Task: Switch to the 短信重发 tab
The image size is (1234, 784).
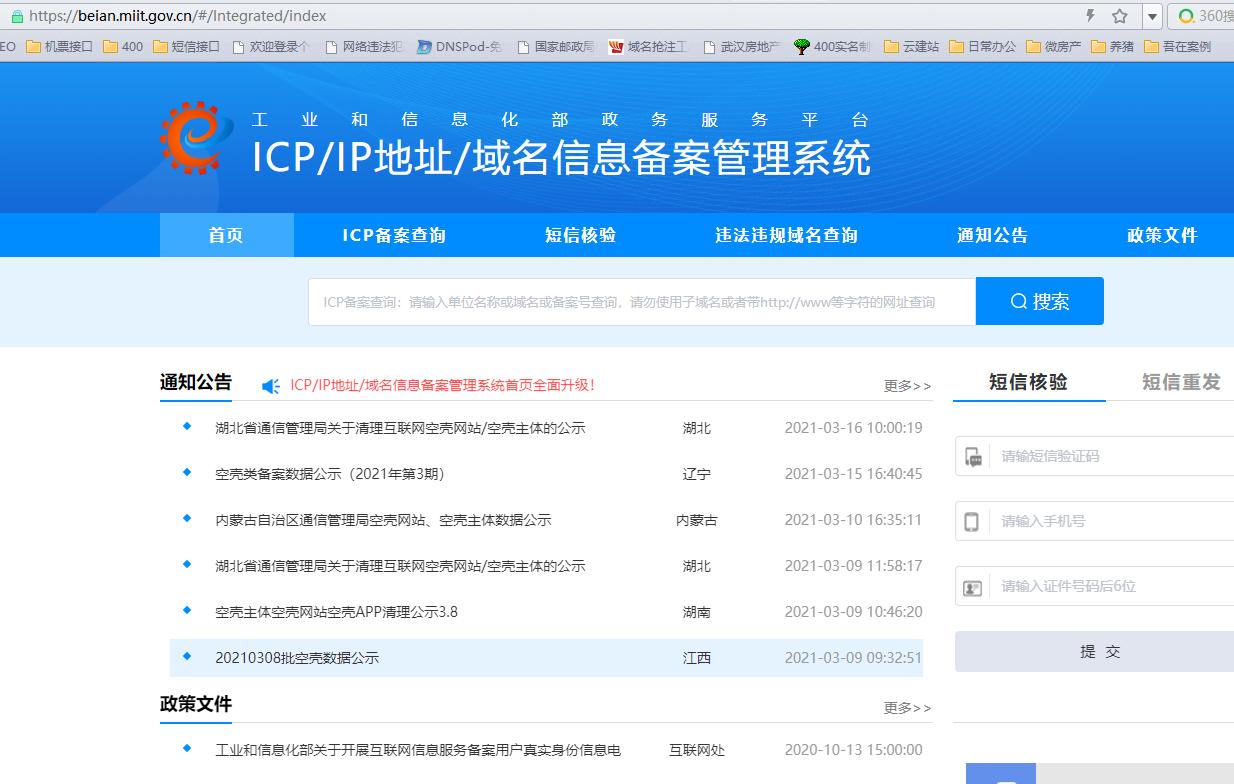Action: pyautogui.click(x=1180, y=380)
